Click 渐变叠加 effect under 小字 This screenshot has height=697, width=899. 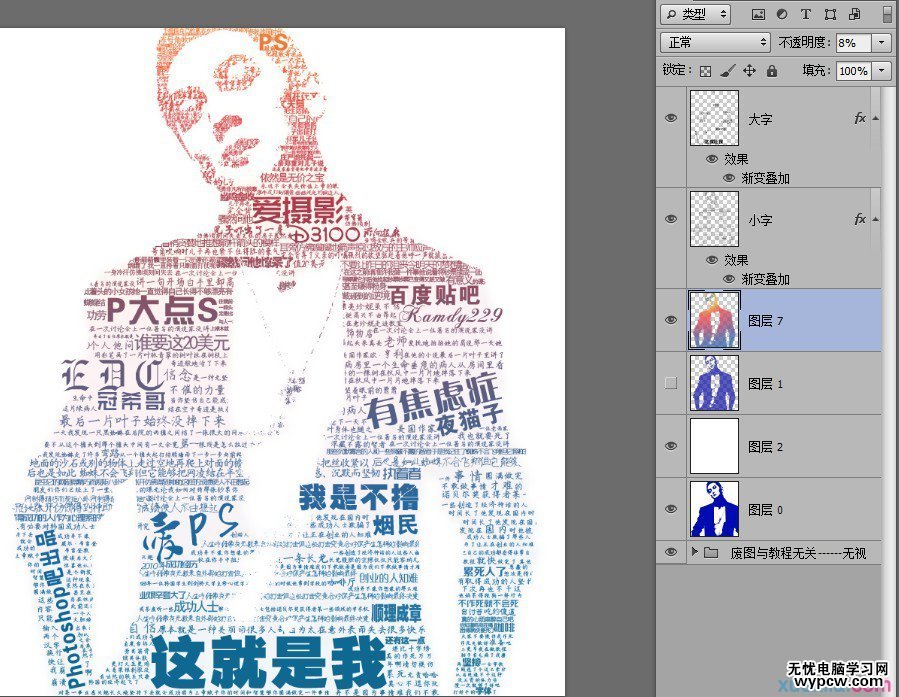(x=765, y=279)
